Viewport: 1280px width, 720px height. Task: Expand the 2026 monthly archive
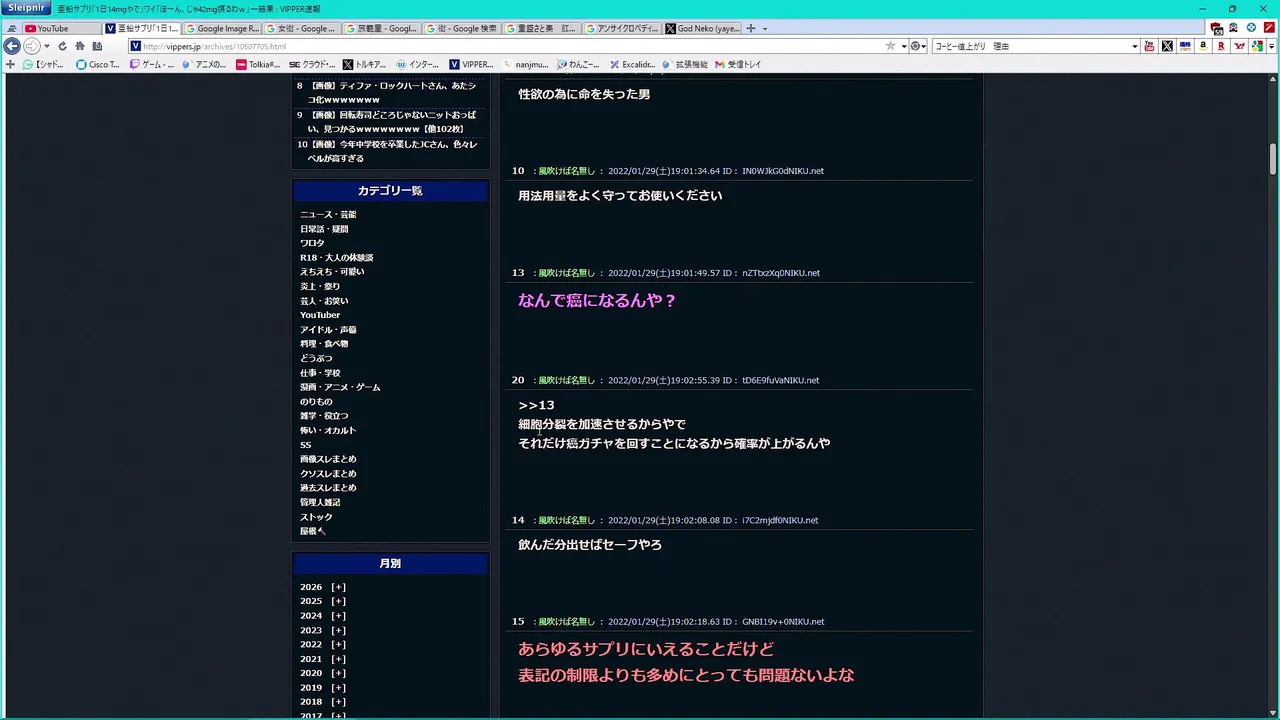pos(339,587)
